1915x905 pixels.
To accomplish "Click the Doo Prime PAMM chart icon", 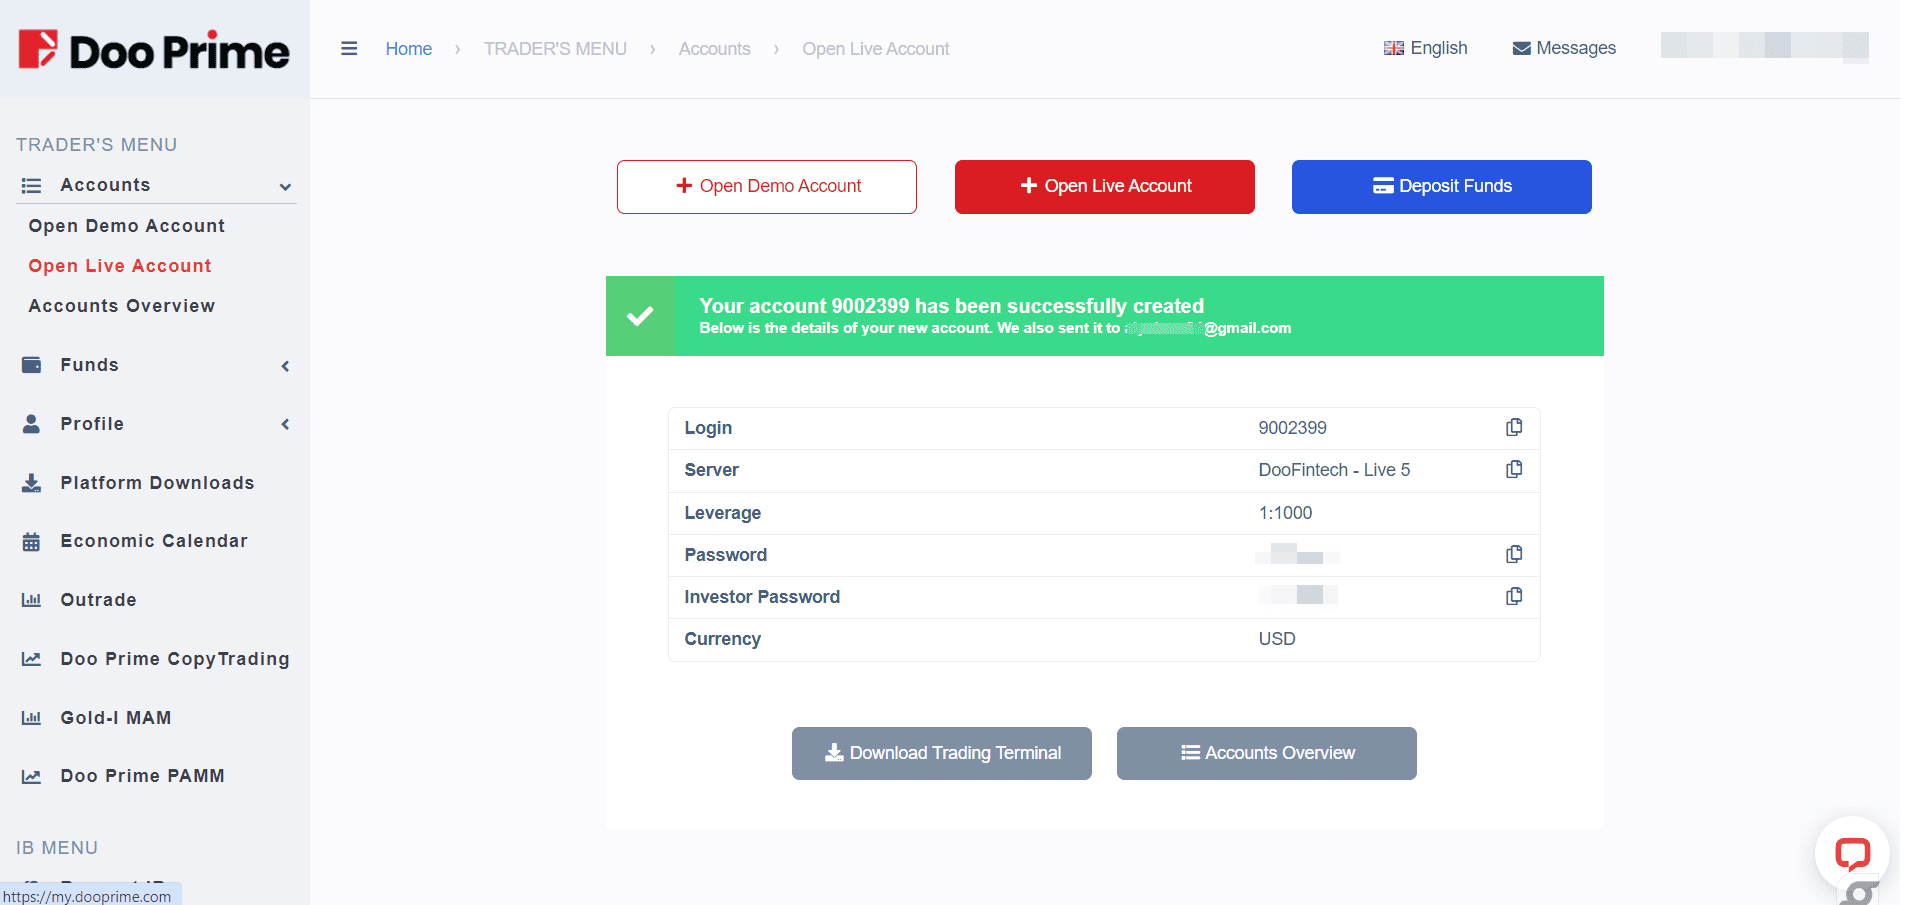I will (x=32, y=776).
